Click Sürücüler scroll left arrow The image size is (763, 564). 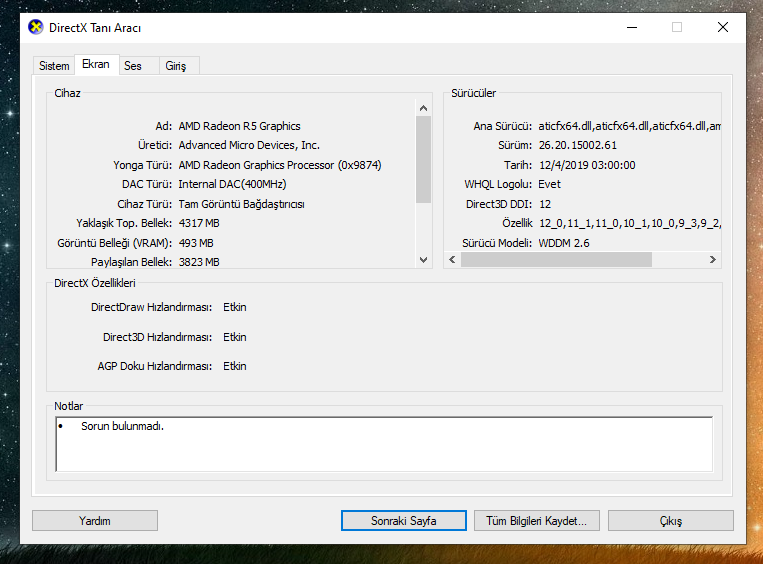point(452,259)
